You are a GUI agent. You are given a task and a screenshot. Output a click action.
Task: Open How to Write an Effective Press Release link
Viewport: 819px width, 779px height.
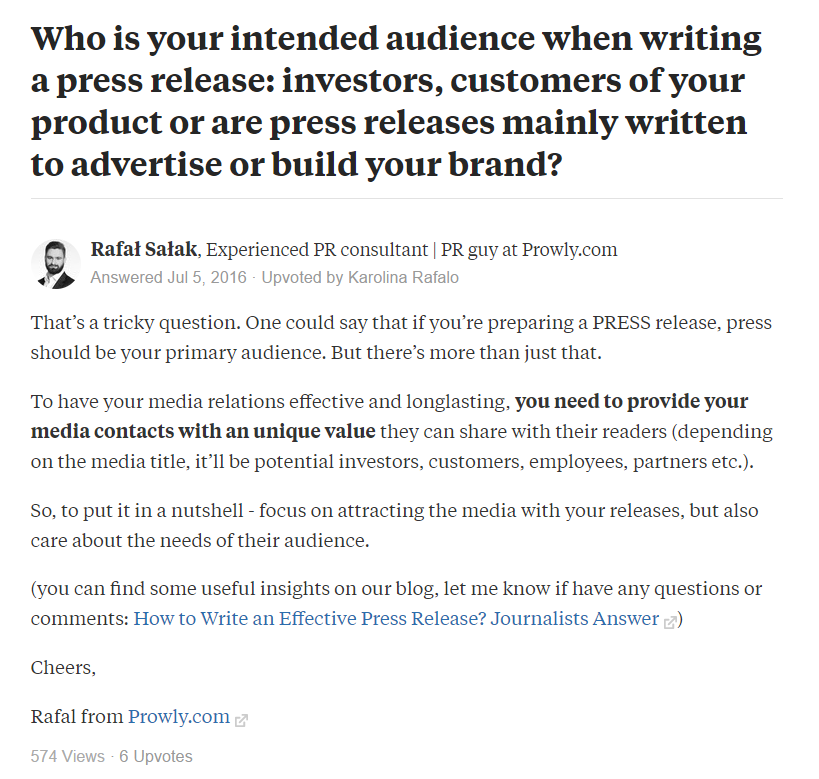tap(396, 619)
